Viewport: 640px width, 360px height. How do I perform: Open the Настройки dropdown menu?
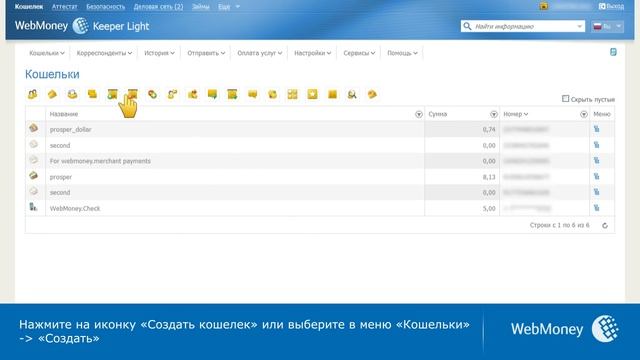pyautogui.click(x=313, y=53)
